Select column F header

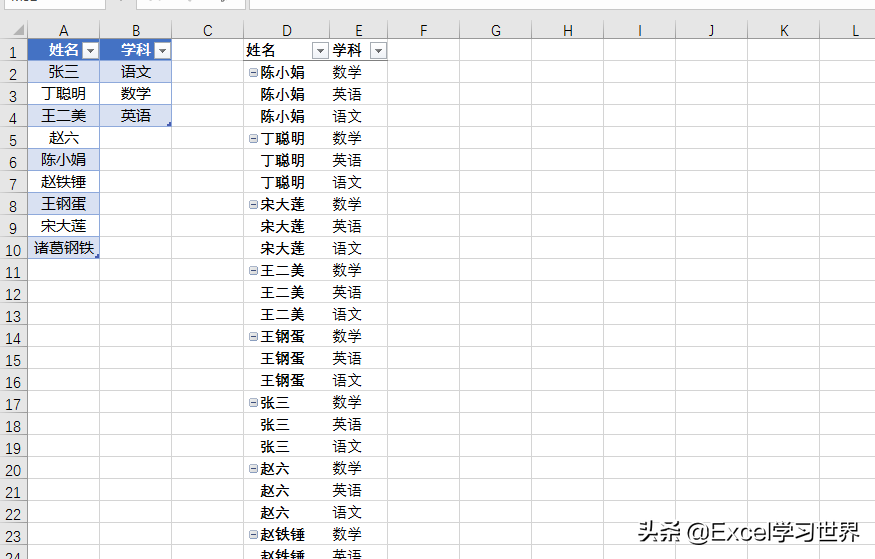pyautogui.click(x=424, y=30)
